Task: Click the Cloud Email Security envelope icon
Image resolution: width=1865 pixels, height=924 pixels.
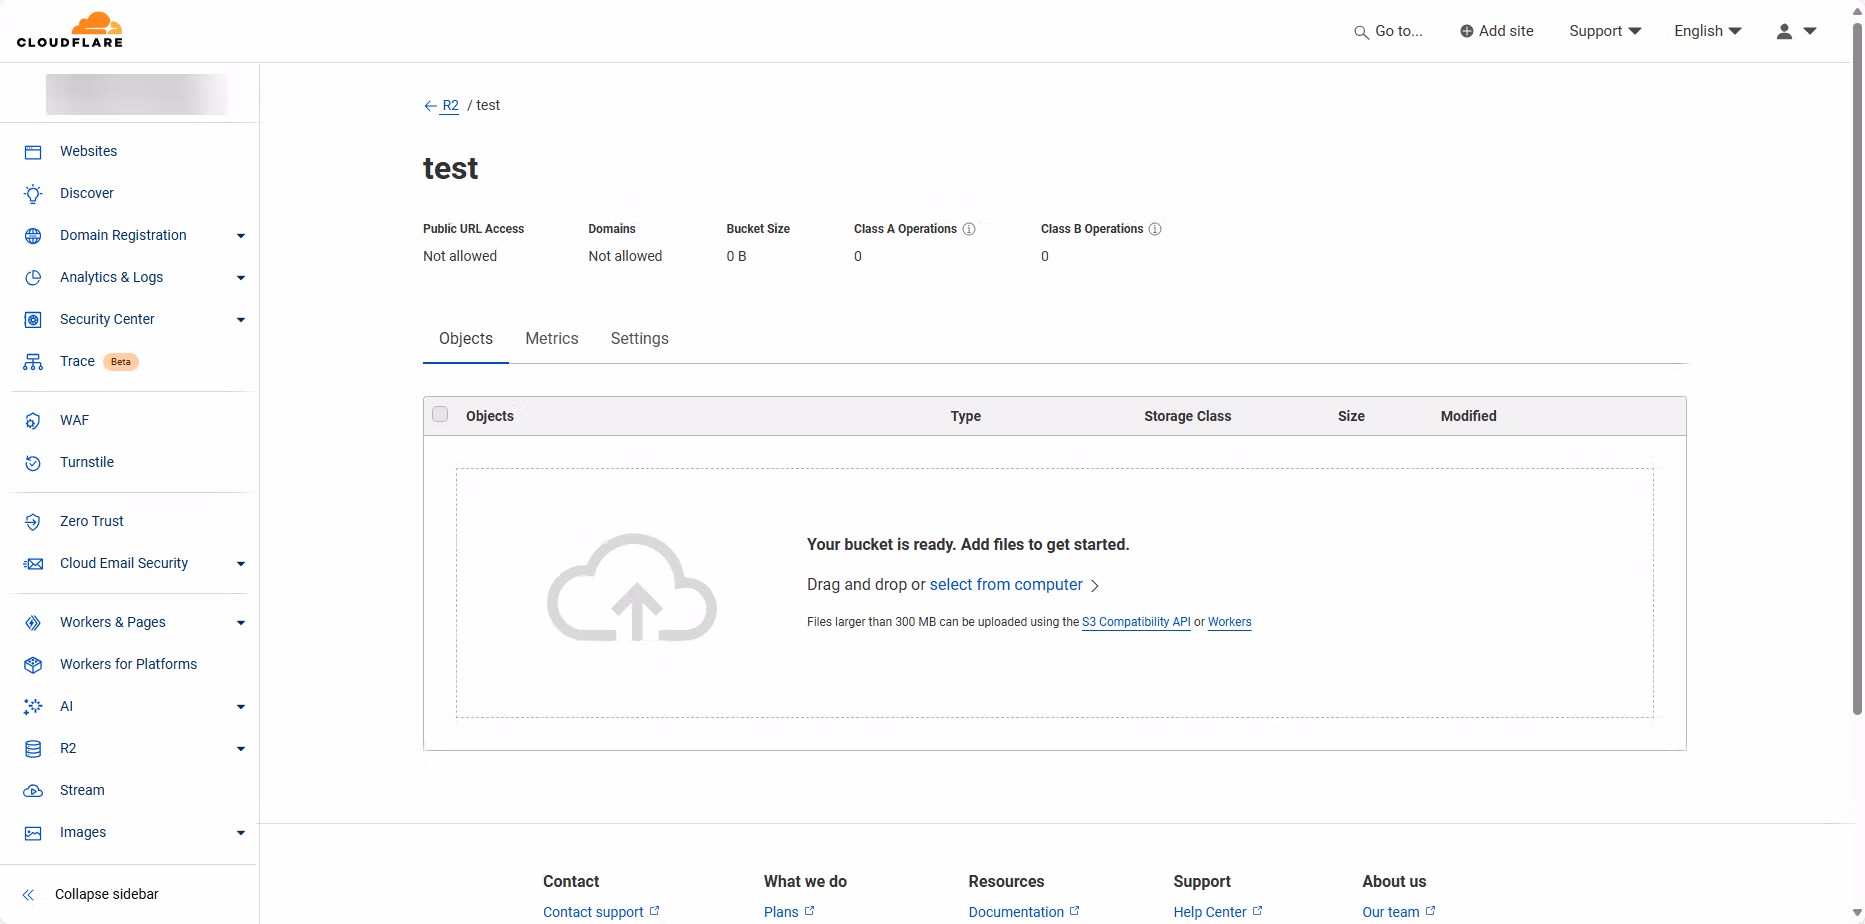Action: point(33,564)
